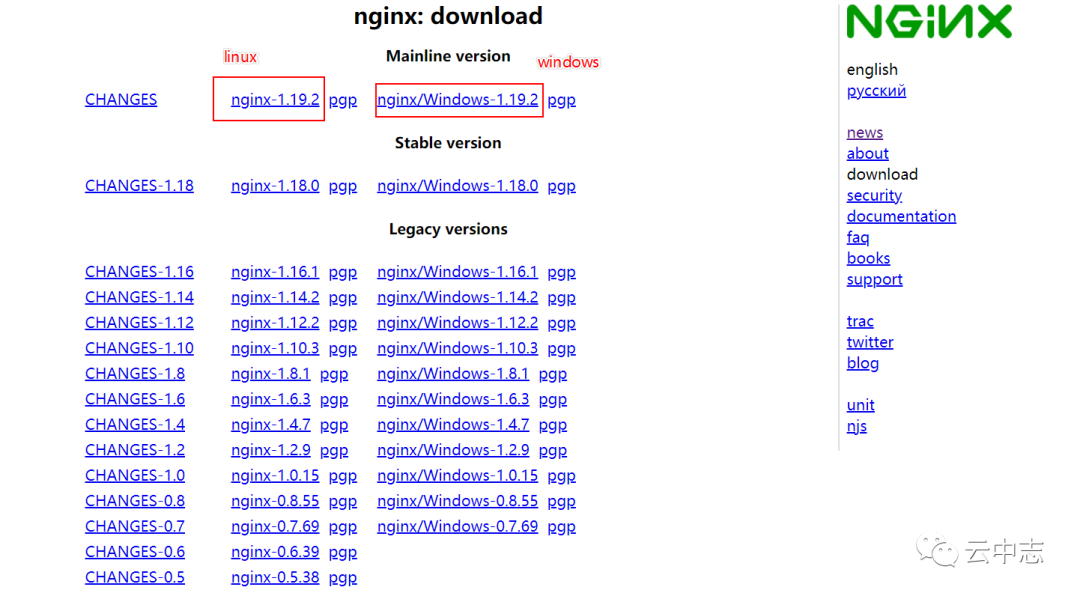Download nginx/Windows-0.8.55
Screen dimensions: 1080x599
pyautogui.click(x=457, y=501)
